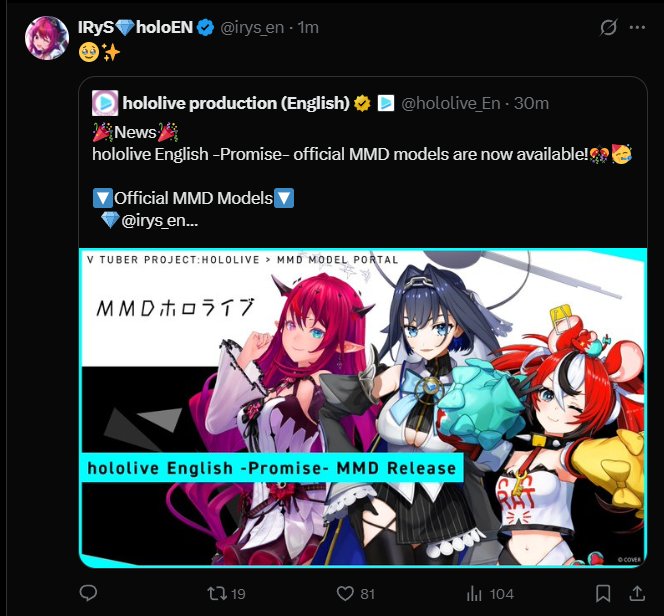The height and width of the screenshot is (616, 664).
Task: Open the @hololive_En handle
Action: 451,104
